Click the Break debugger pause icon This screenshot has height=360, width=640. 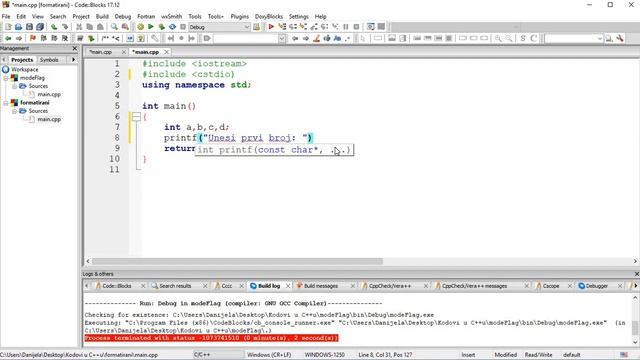point(346,27)
